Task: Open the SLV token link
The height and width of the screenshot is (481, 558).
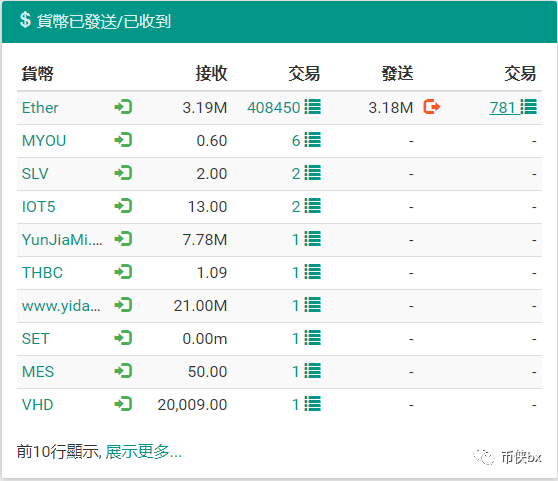Action: [35, 174]
